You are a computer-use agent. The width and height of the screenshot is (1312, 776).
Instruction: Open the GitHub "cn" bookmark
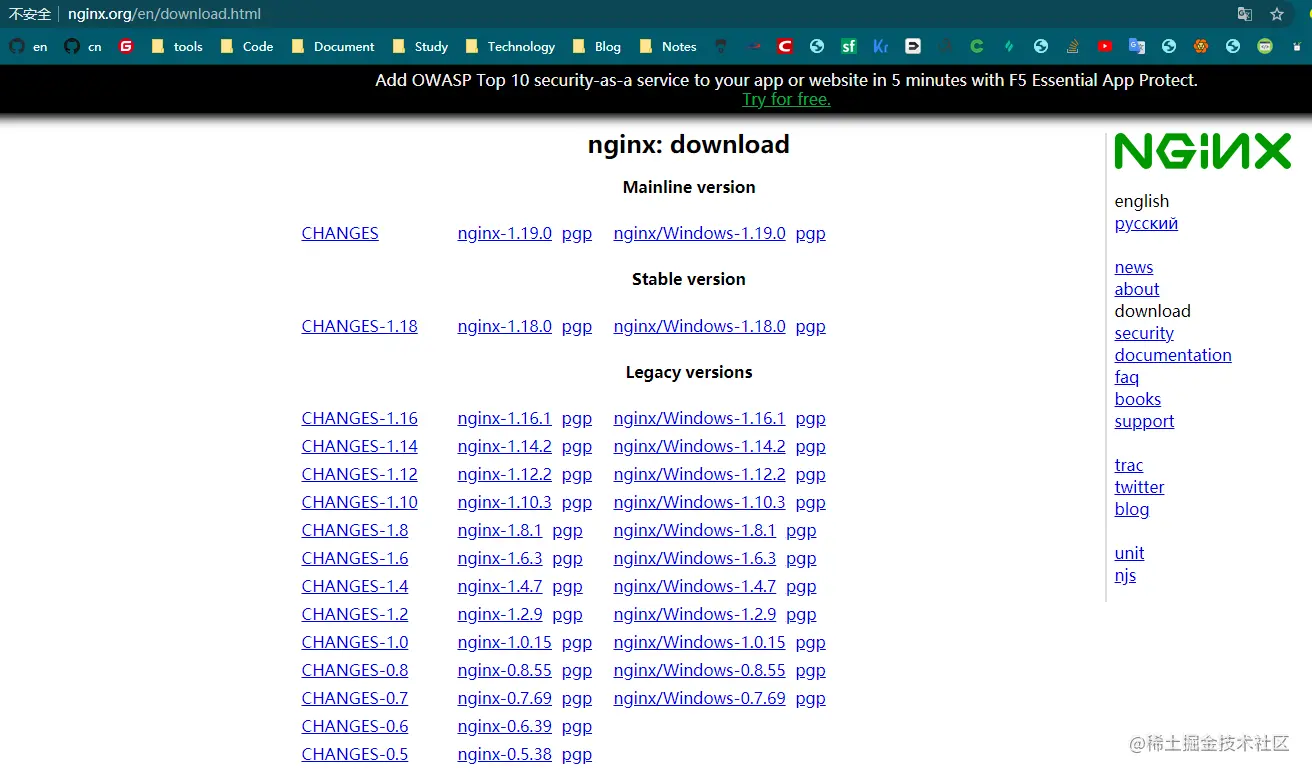tap(83, 46)
